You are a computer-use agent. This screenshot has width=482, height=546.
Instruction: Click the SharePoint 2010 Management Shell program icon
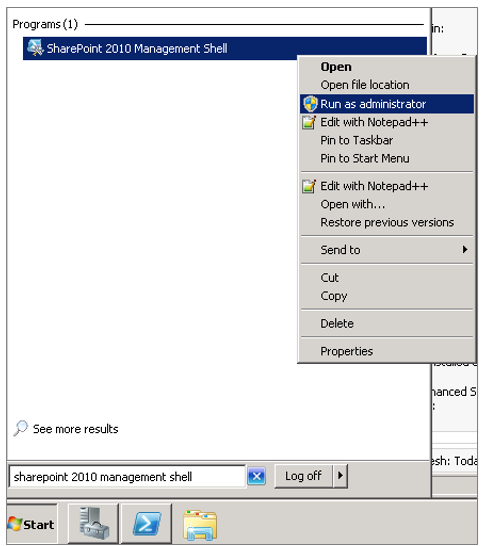(x=35, y=48)
